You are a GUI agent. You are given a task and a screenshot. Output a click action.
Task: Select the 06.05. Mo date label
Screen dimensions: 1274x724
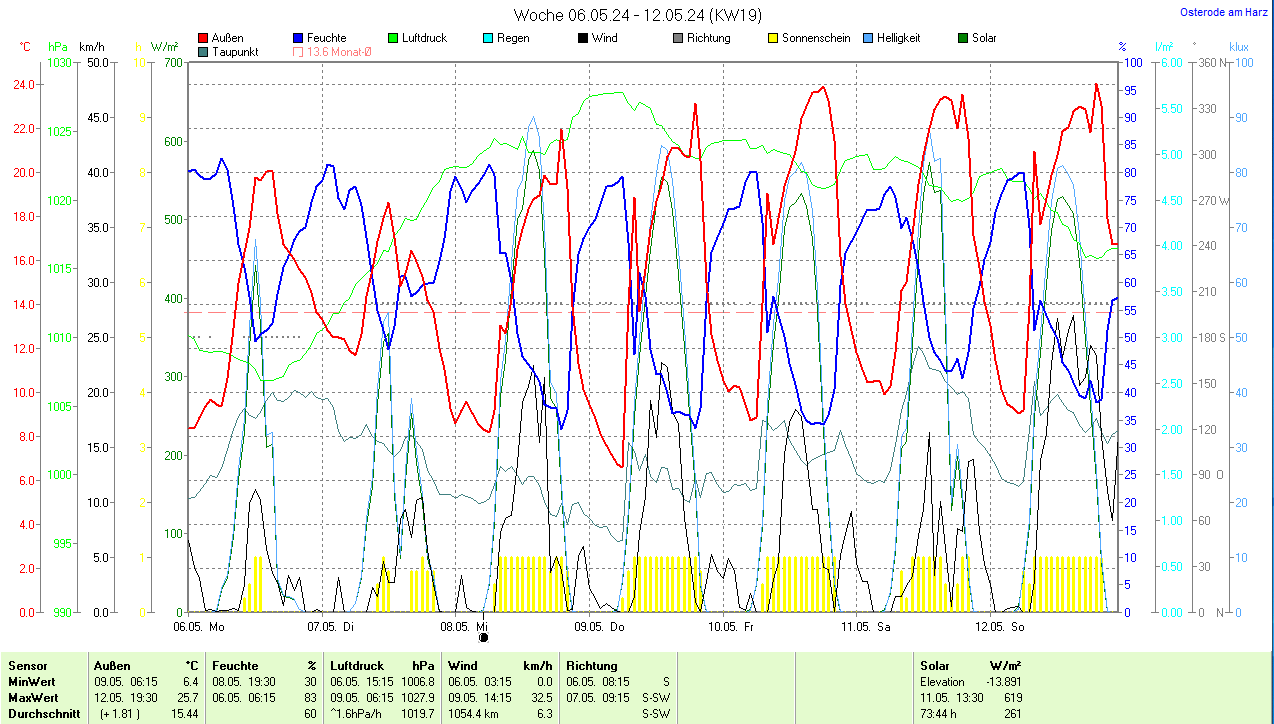tap(199, 626)
